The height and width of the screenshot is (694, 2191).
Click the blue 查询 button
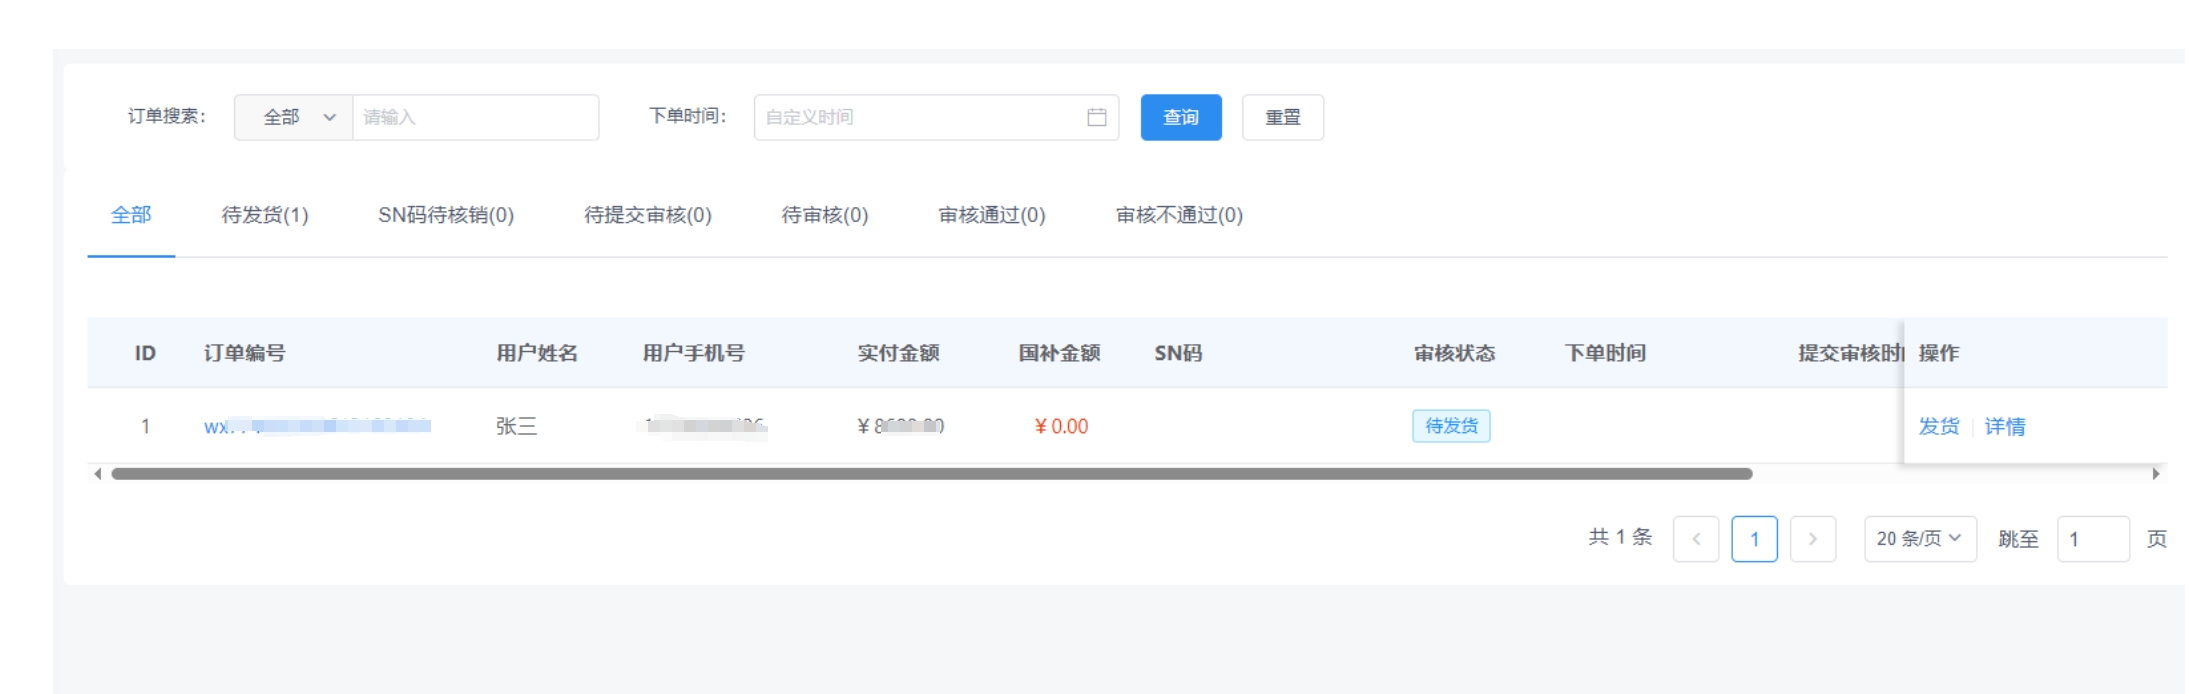tap(1180, 117)
